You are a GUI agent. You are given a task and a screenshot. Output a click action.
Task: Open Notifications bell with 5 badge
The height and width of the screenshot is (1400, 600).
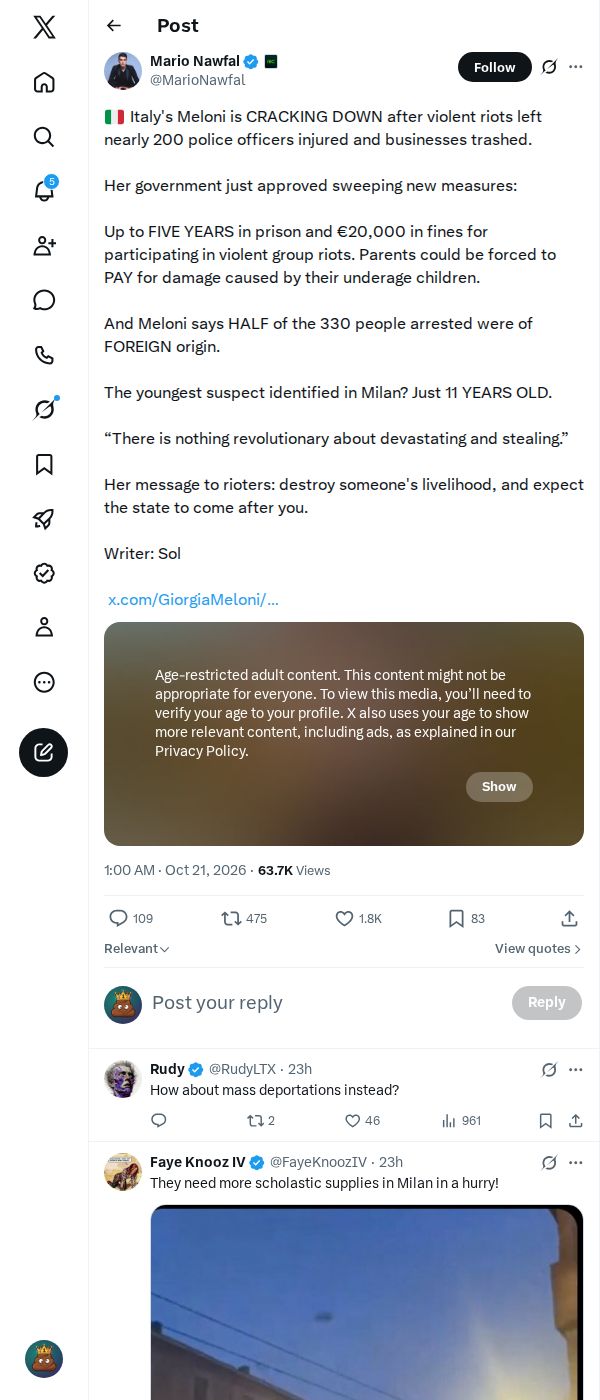pos(44,191)
